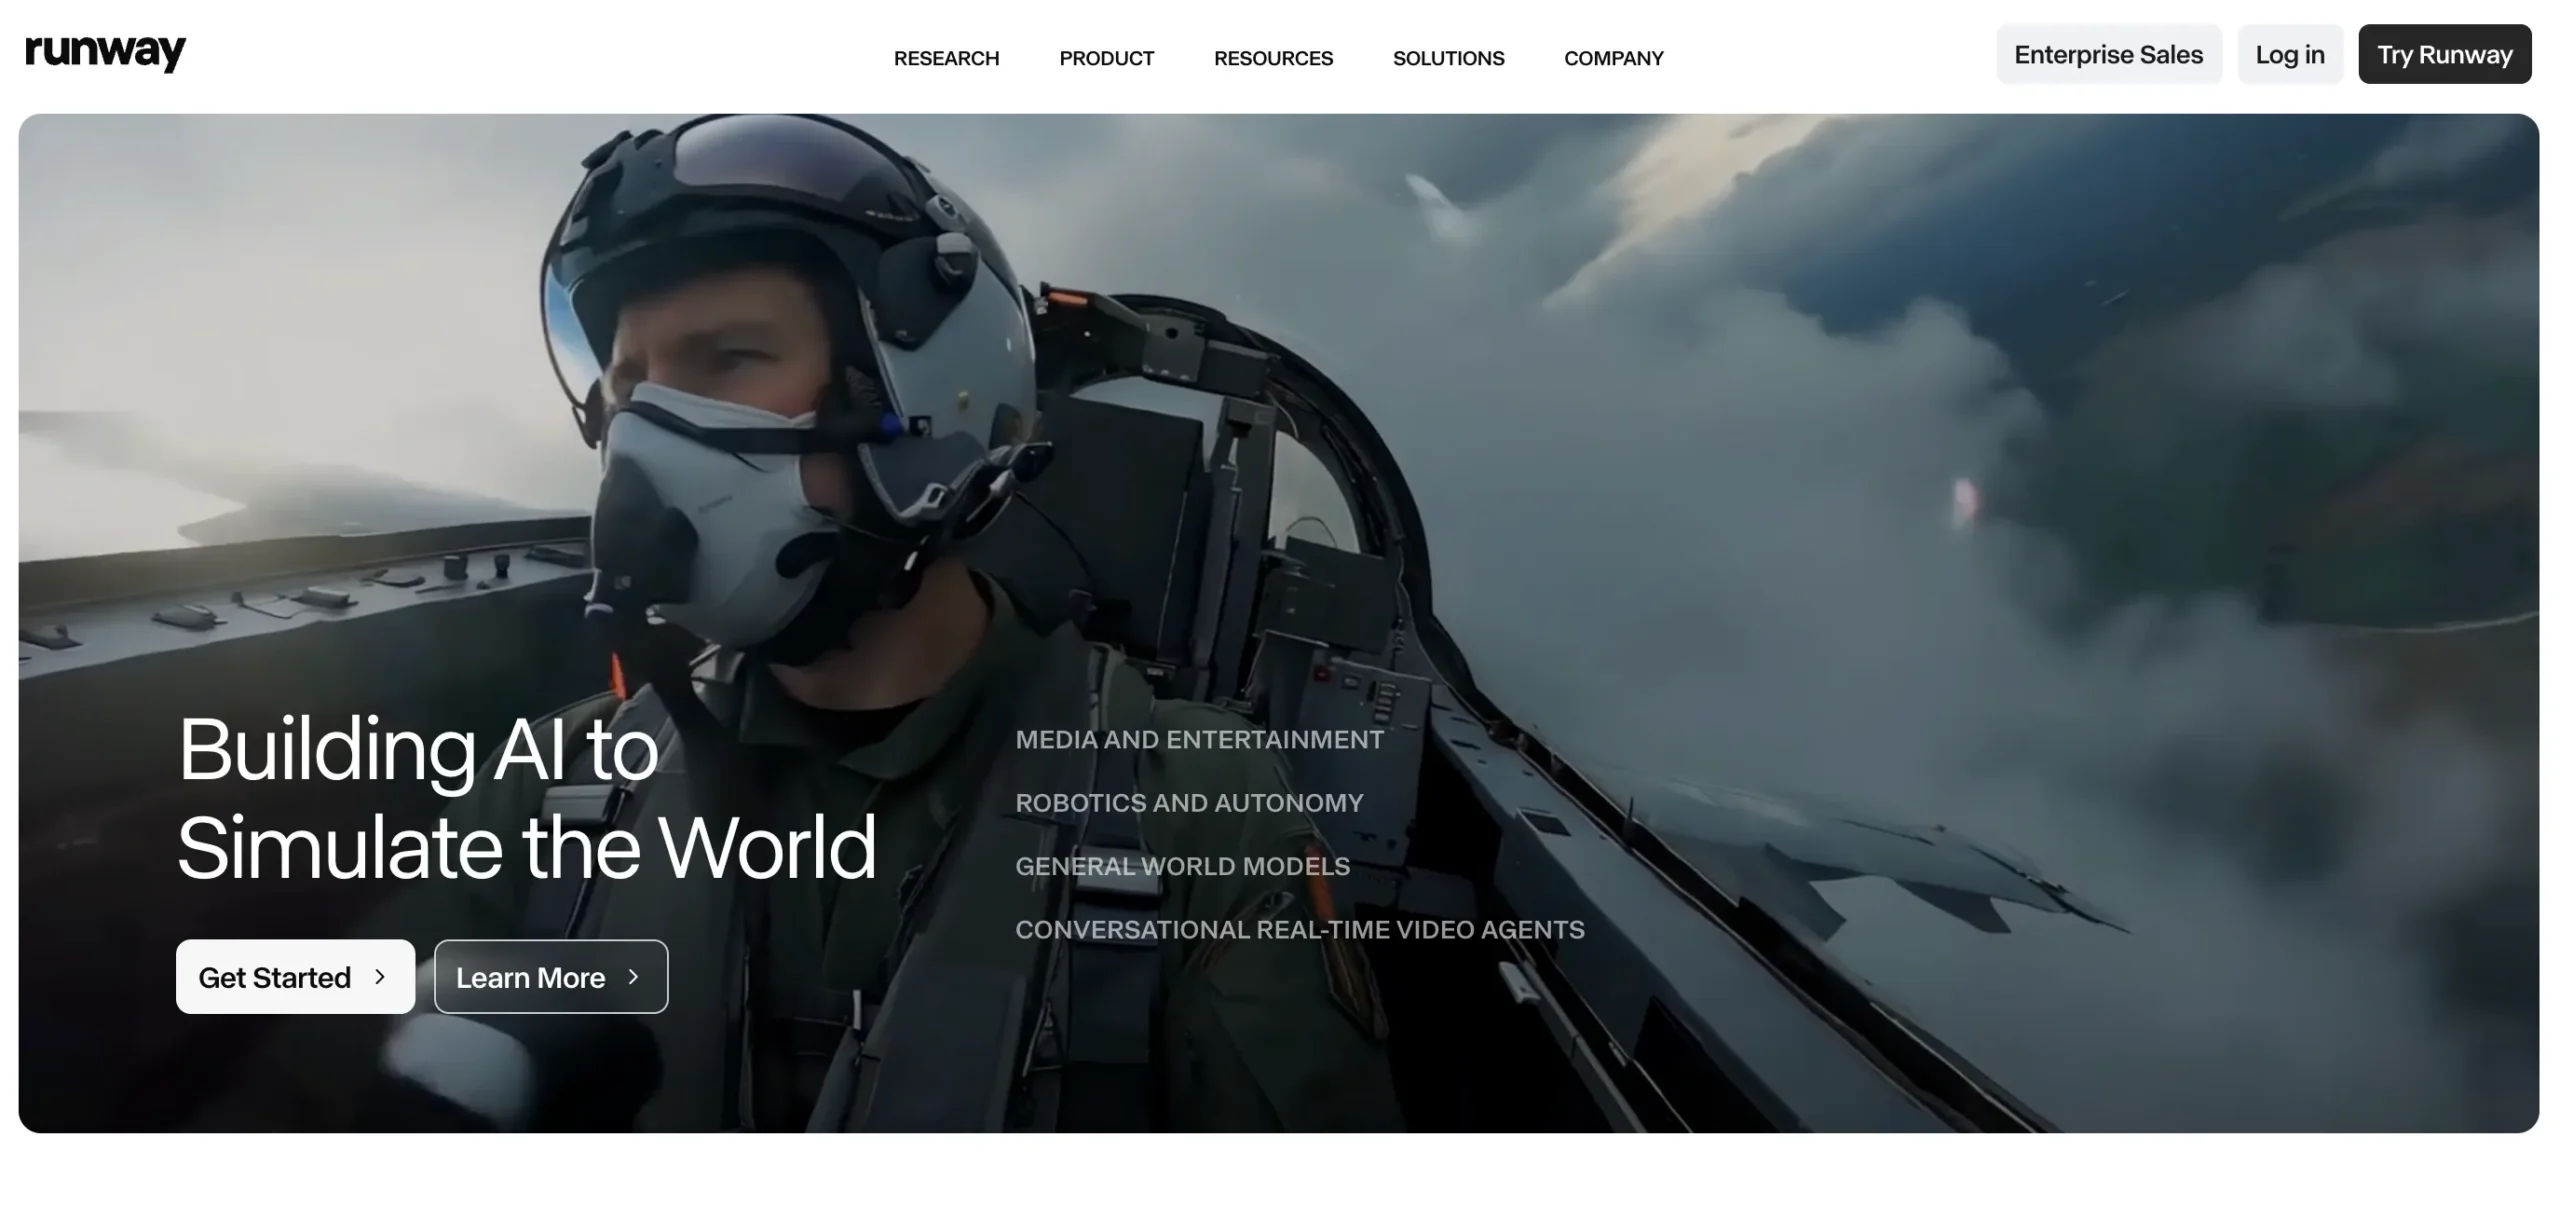
Task: Click the outlined Learn More button label
Action: [530, 977]
